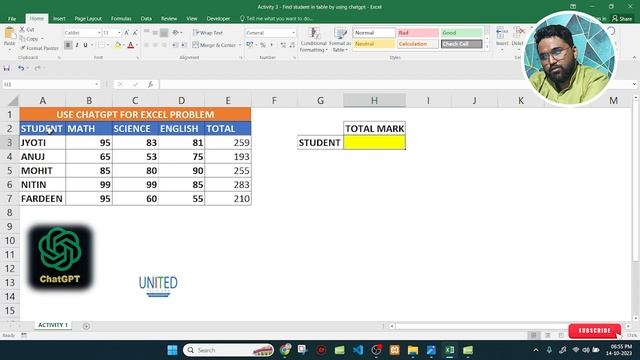Click the Insert Function fx icon
Screen dimensions: 640x360
[151, 84]
